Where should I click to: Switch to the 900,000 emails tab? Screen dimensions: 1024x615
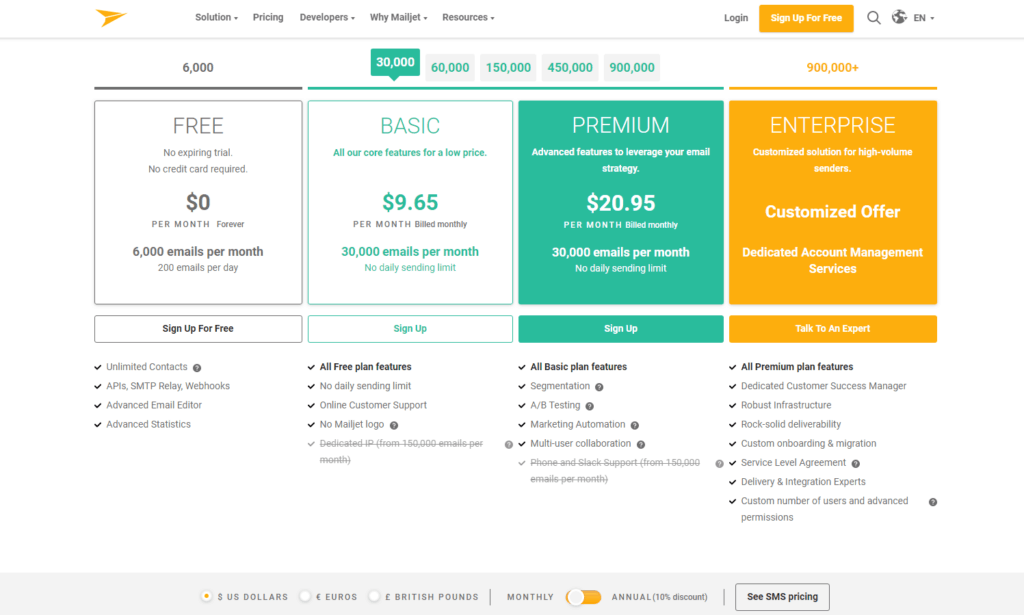(x=632, y=67)
